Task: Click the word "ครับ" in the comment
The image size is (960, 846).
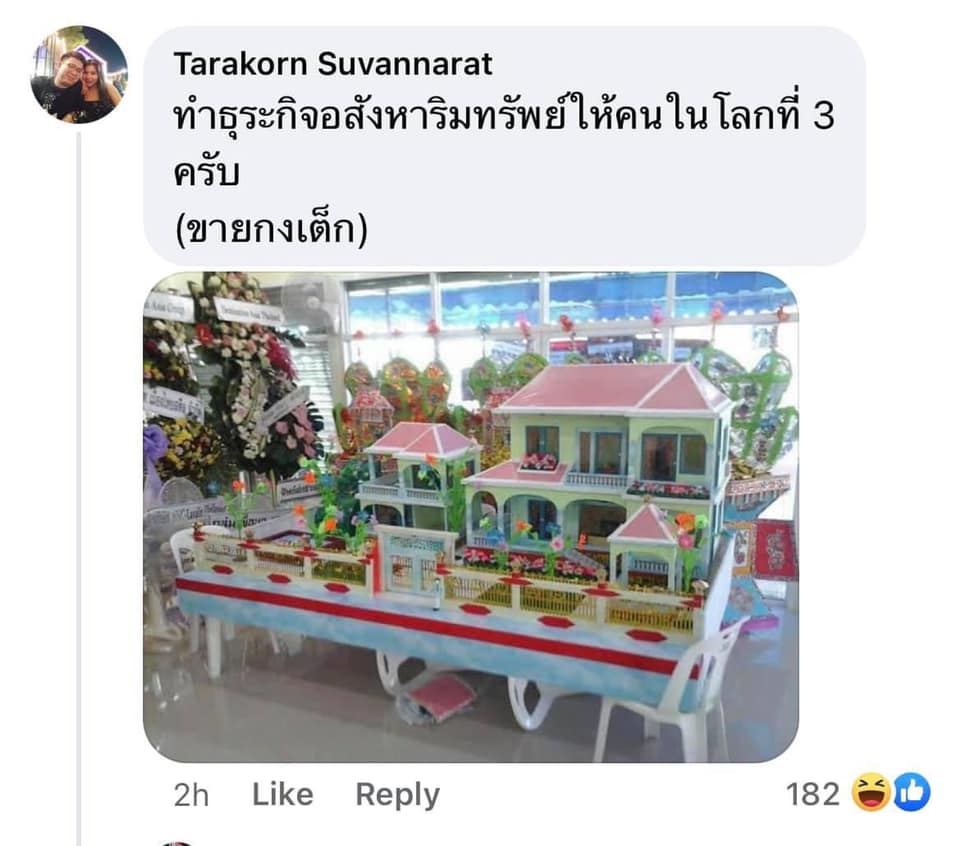Action: coord(206,171)
